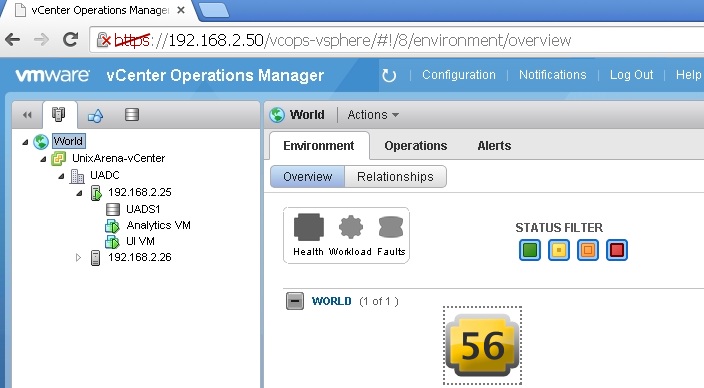Image resolution: width=704 pixels, height=388 pixels.
Task: Select Analytics VM in the tree
Action: (158, 225)
